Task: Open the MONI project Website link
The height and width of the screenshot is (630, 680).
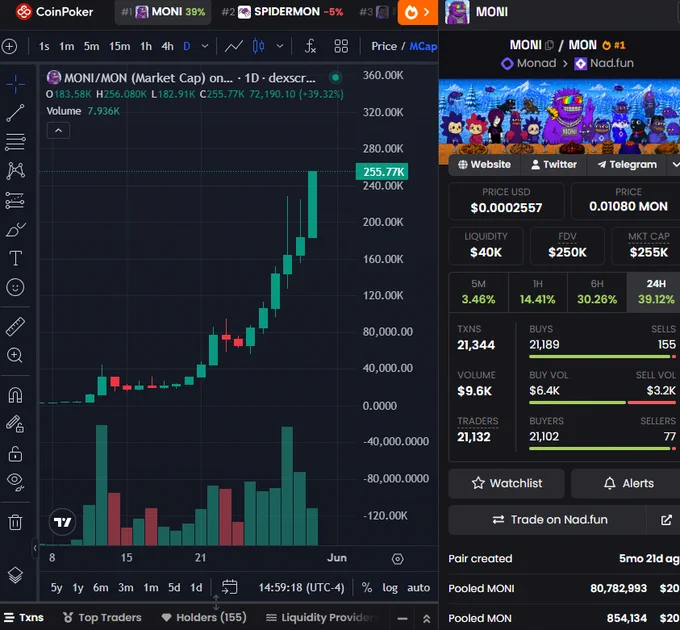Action: [484, 165]
